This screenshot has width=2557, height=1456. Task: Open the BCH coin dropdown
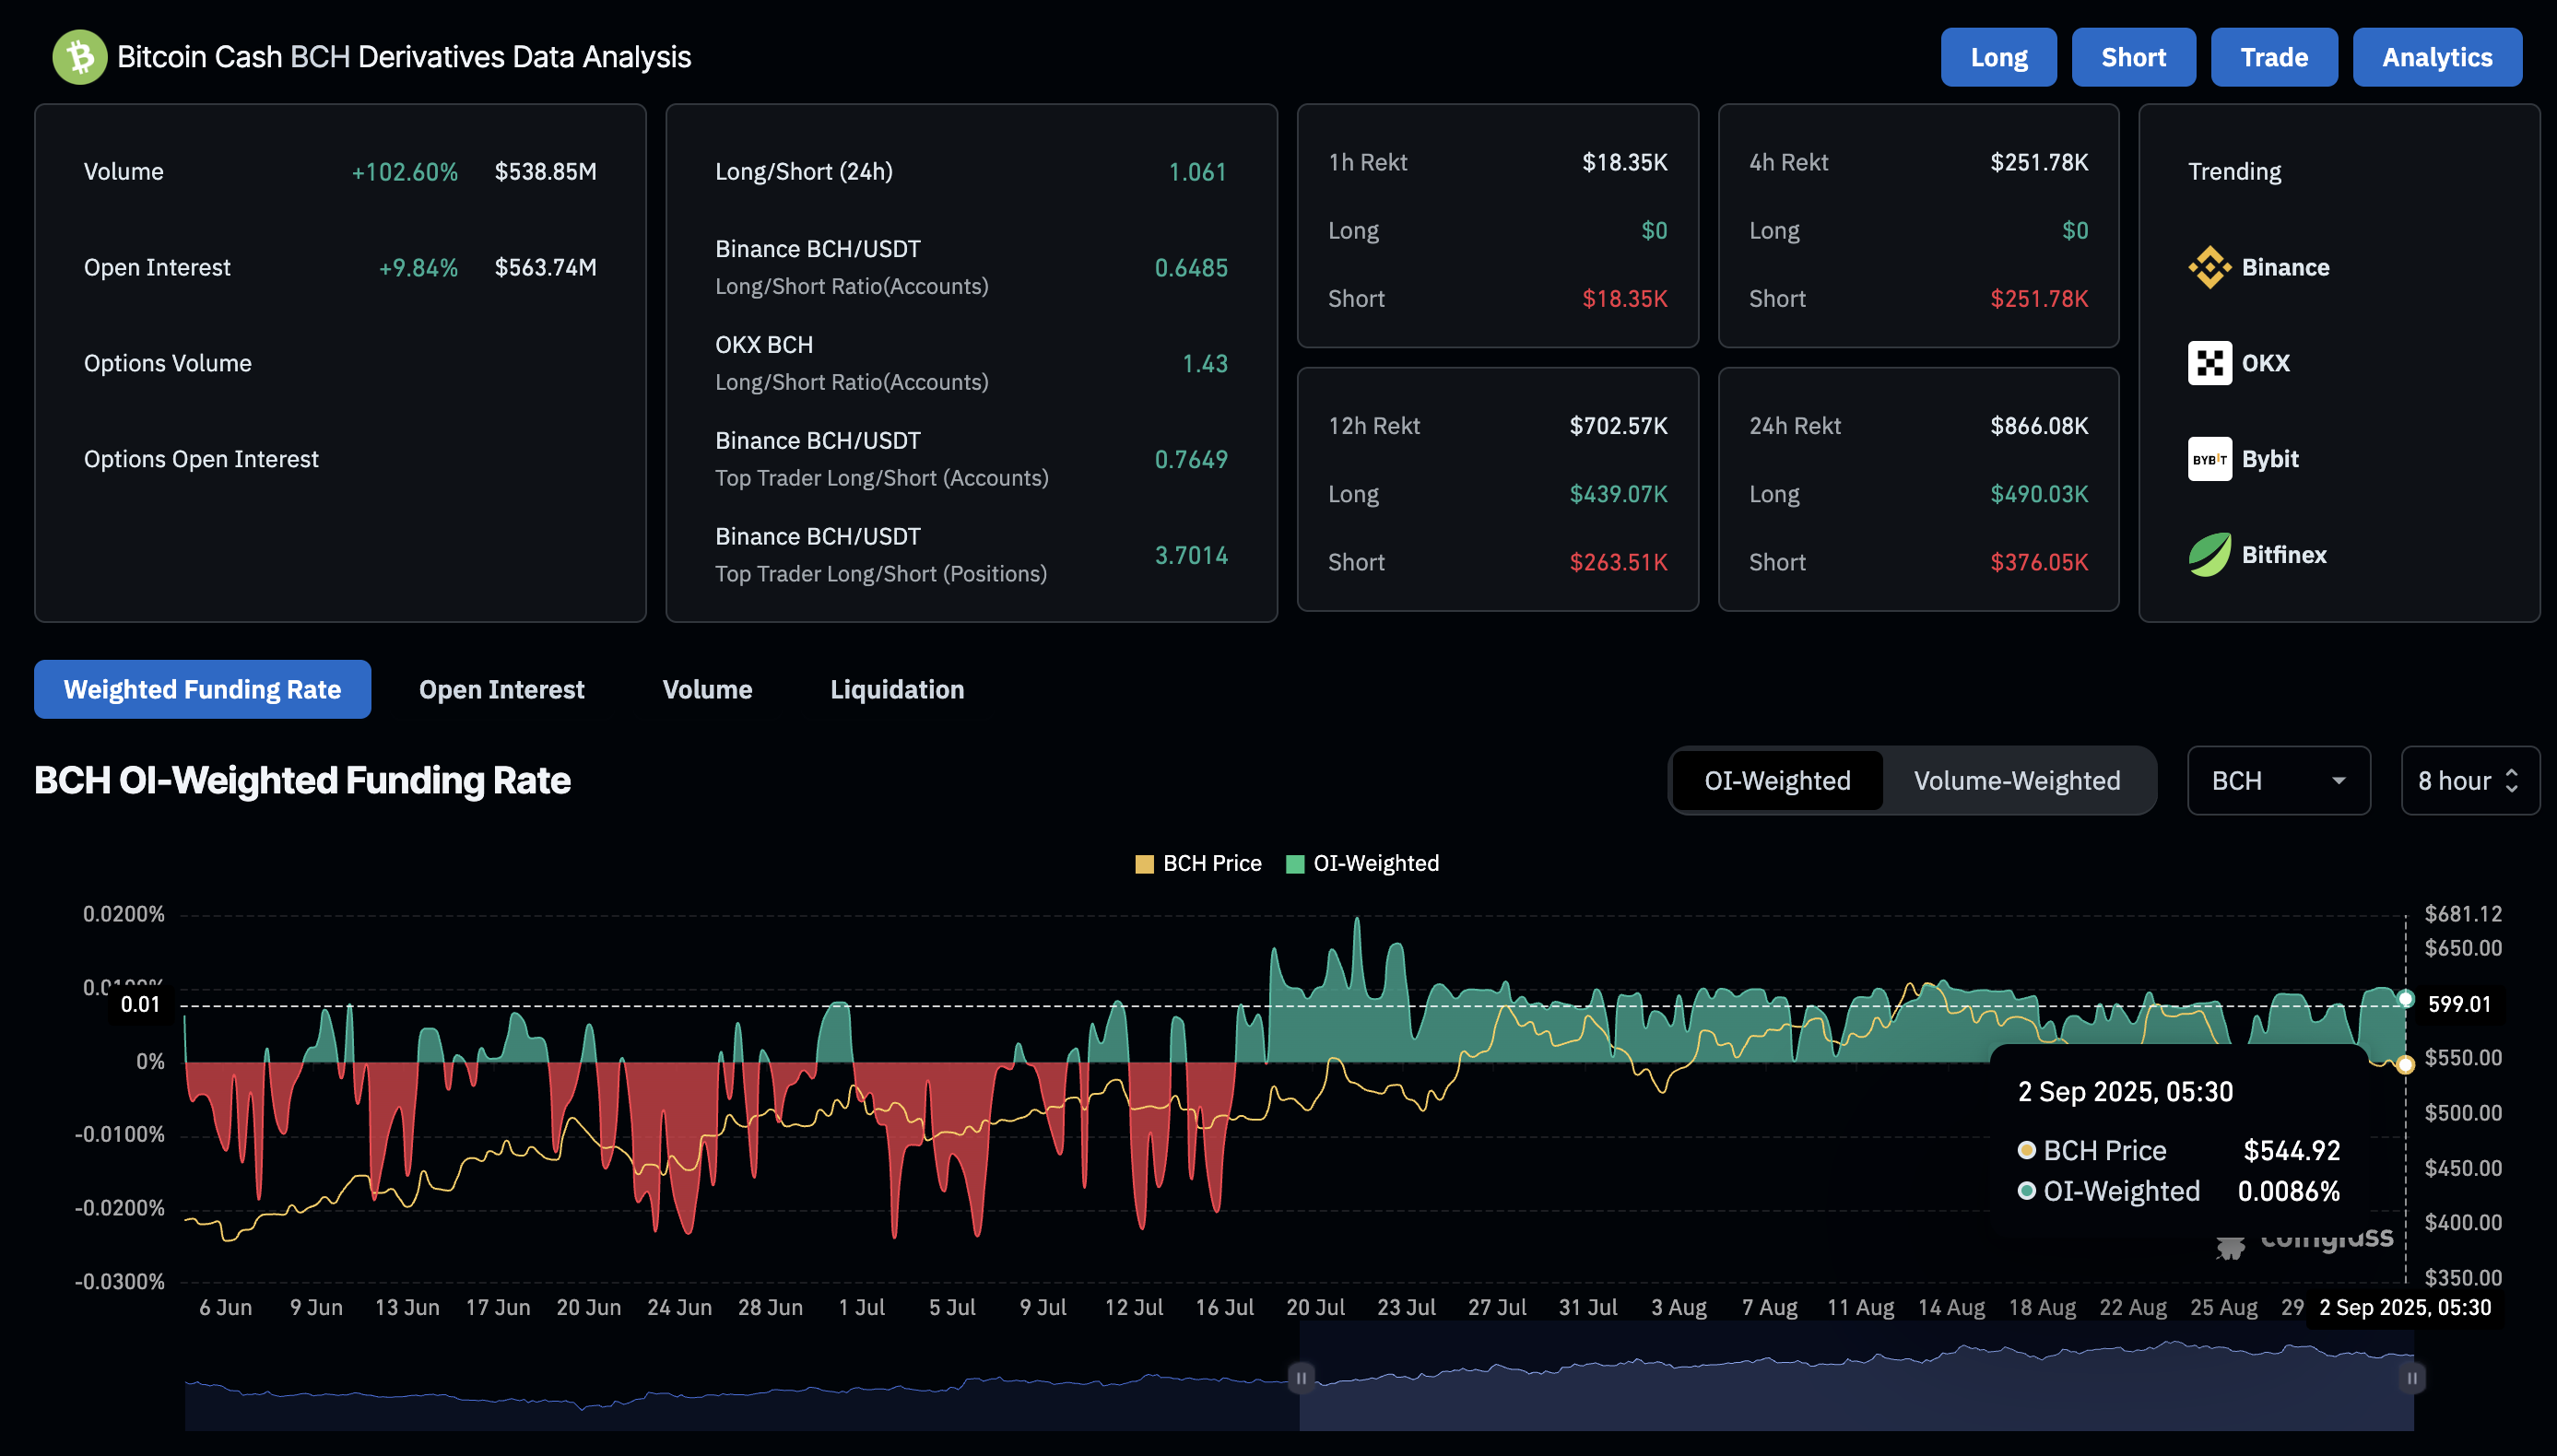[x=2277, y=780]
